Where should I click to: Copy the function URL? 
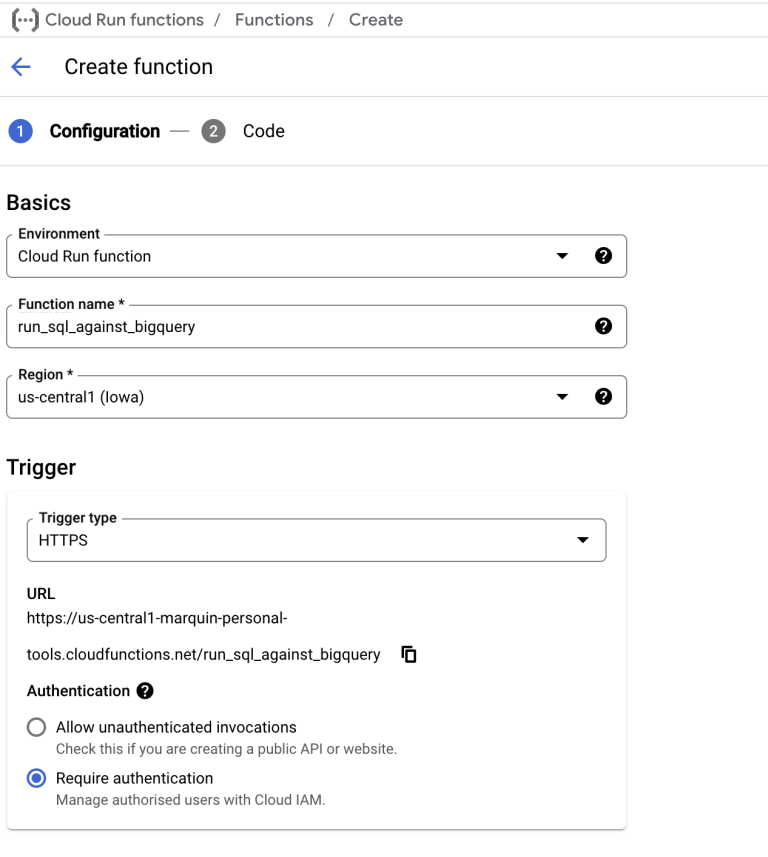(x=408, y=654)
